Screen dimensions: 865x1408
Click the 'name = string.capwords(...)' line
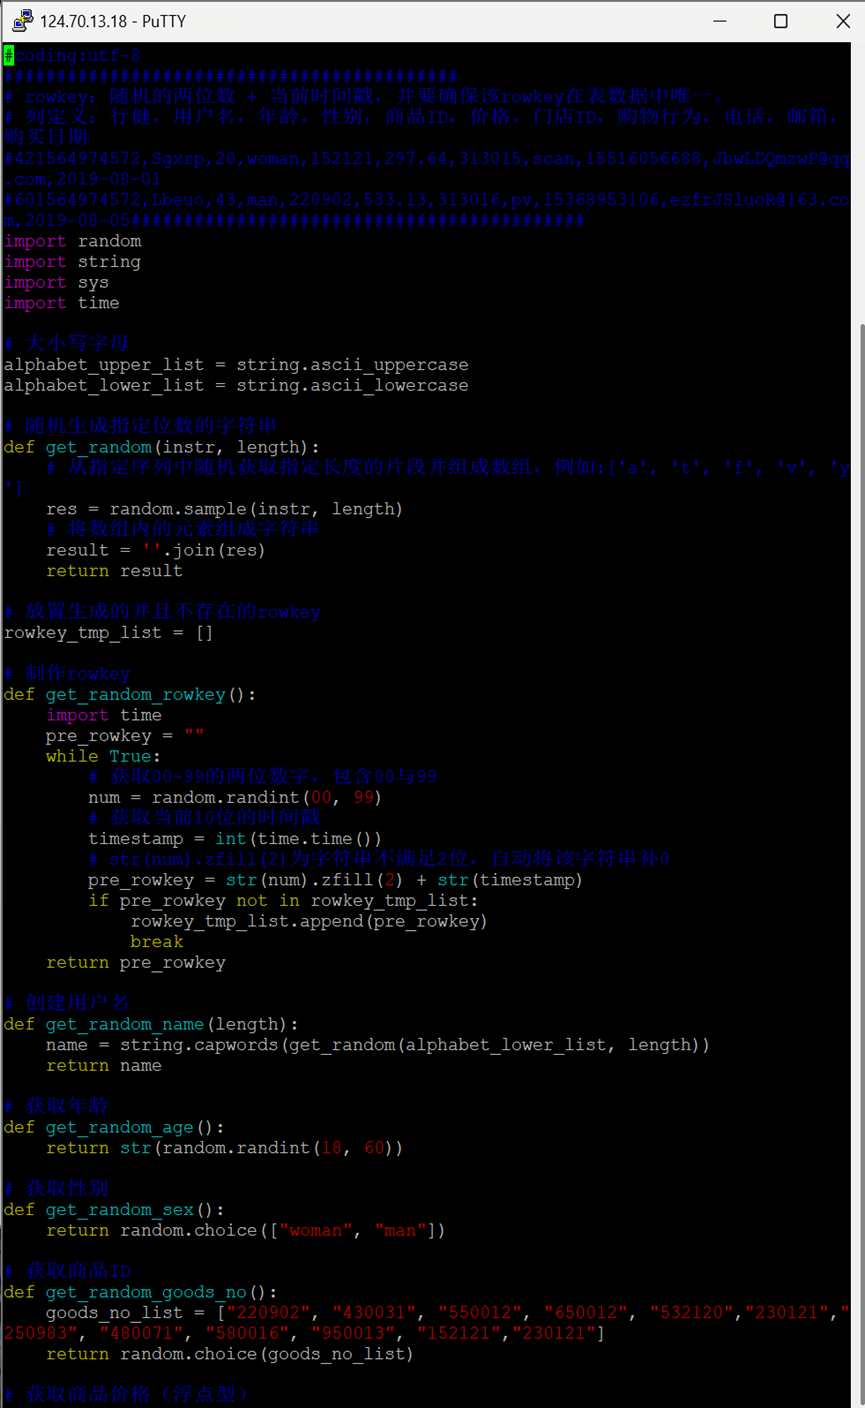[378, 1045]
